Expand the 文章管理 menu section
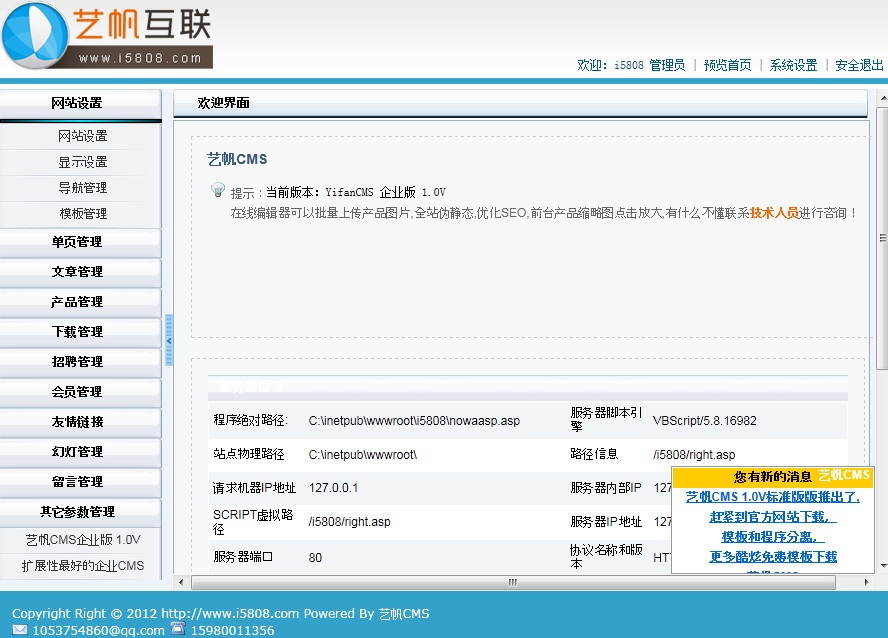The height and width of the screenshot is (638, 888). click(x=80, y=272)
